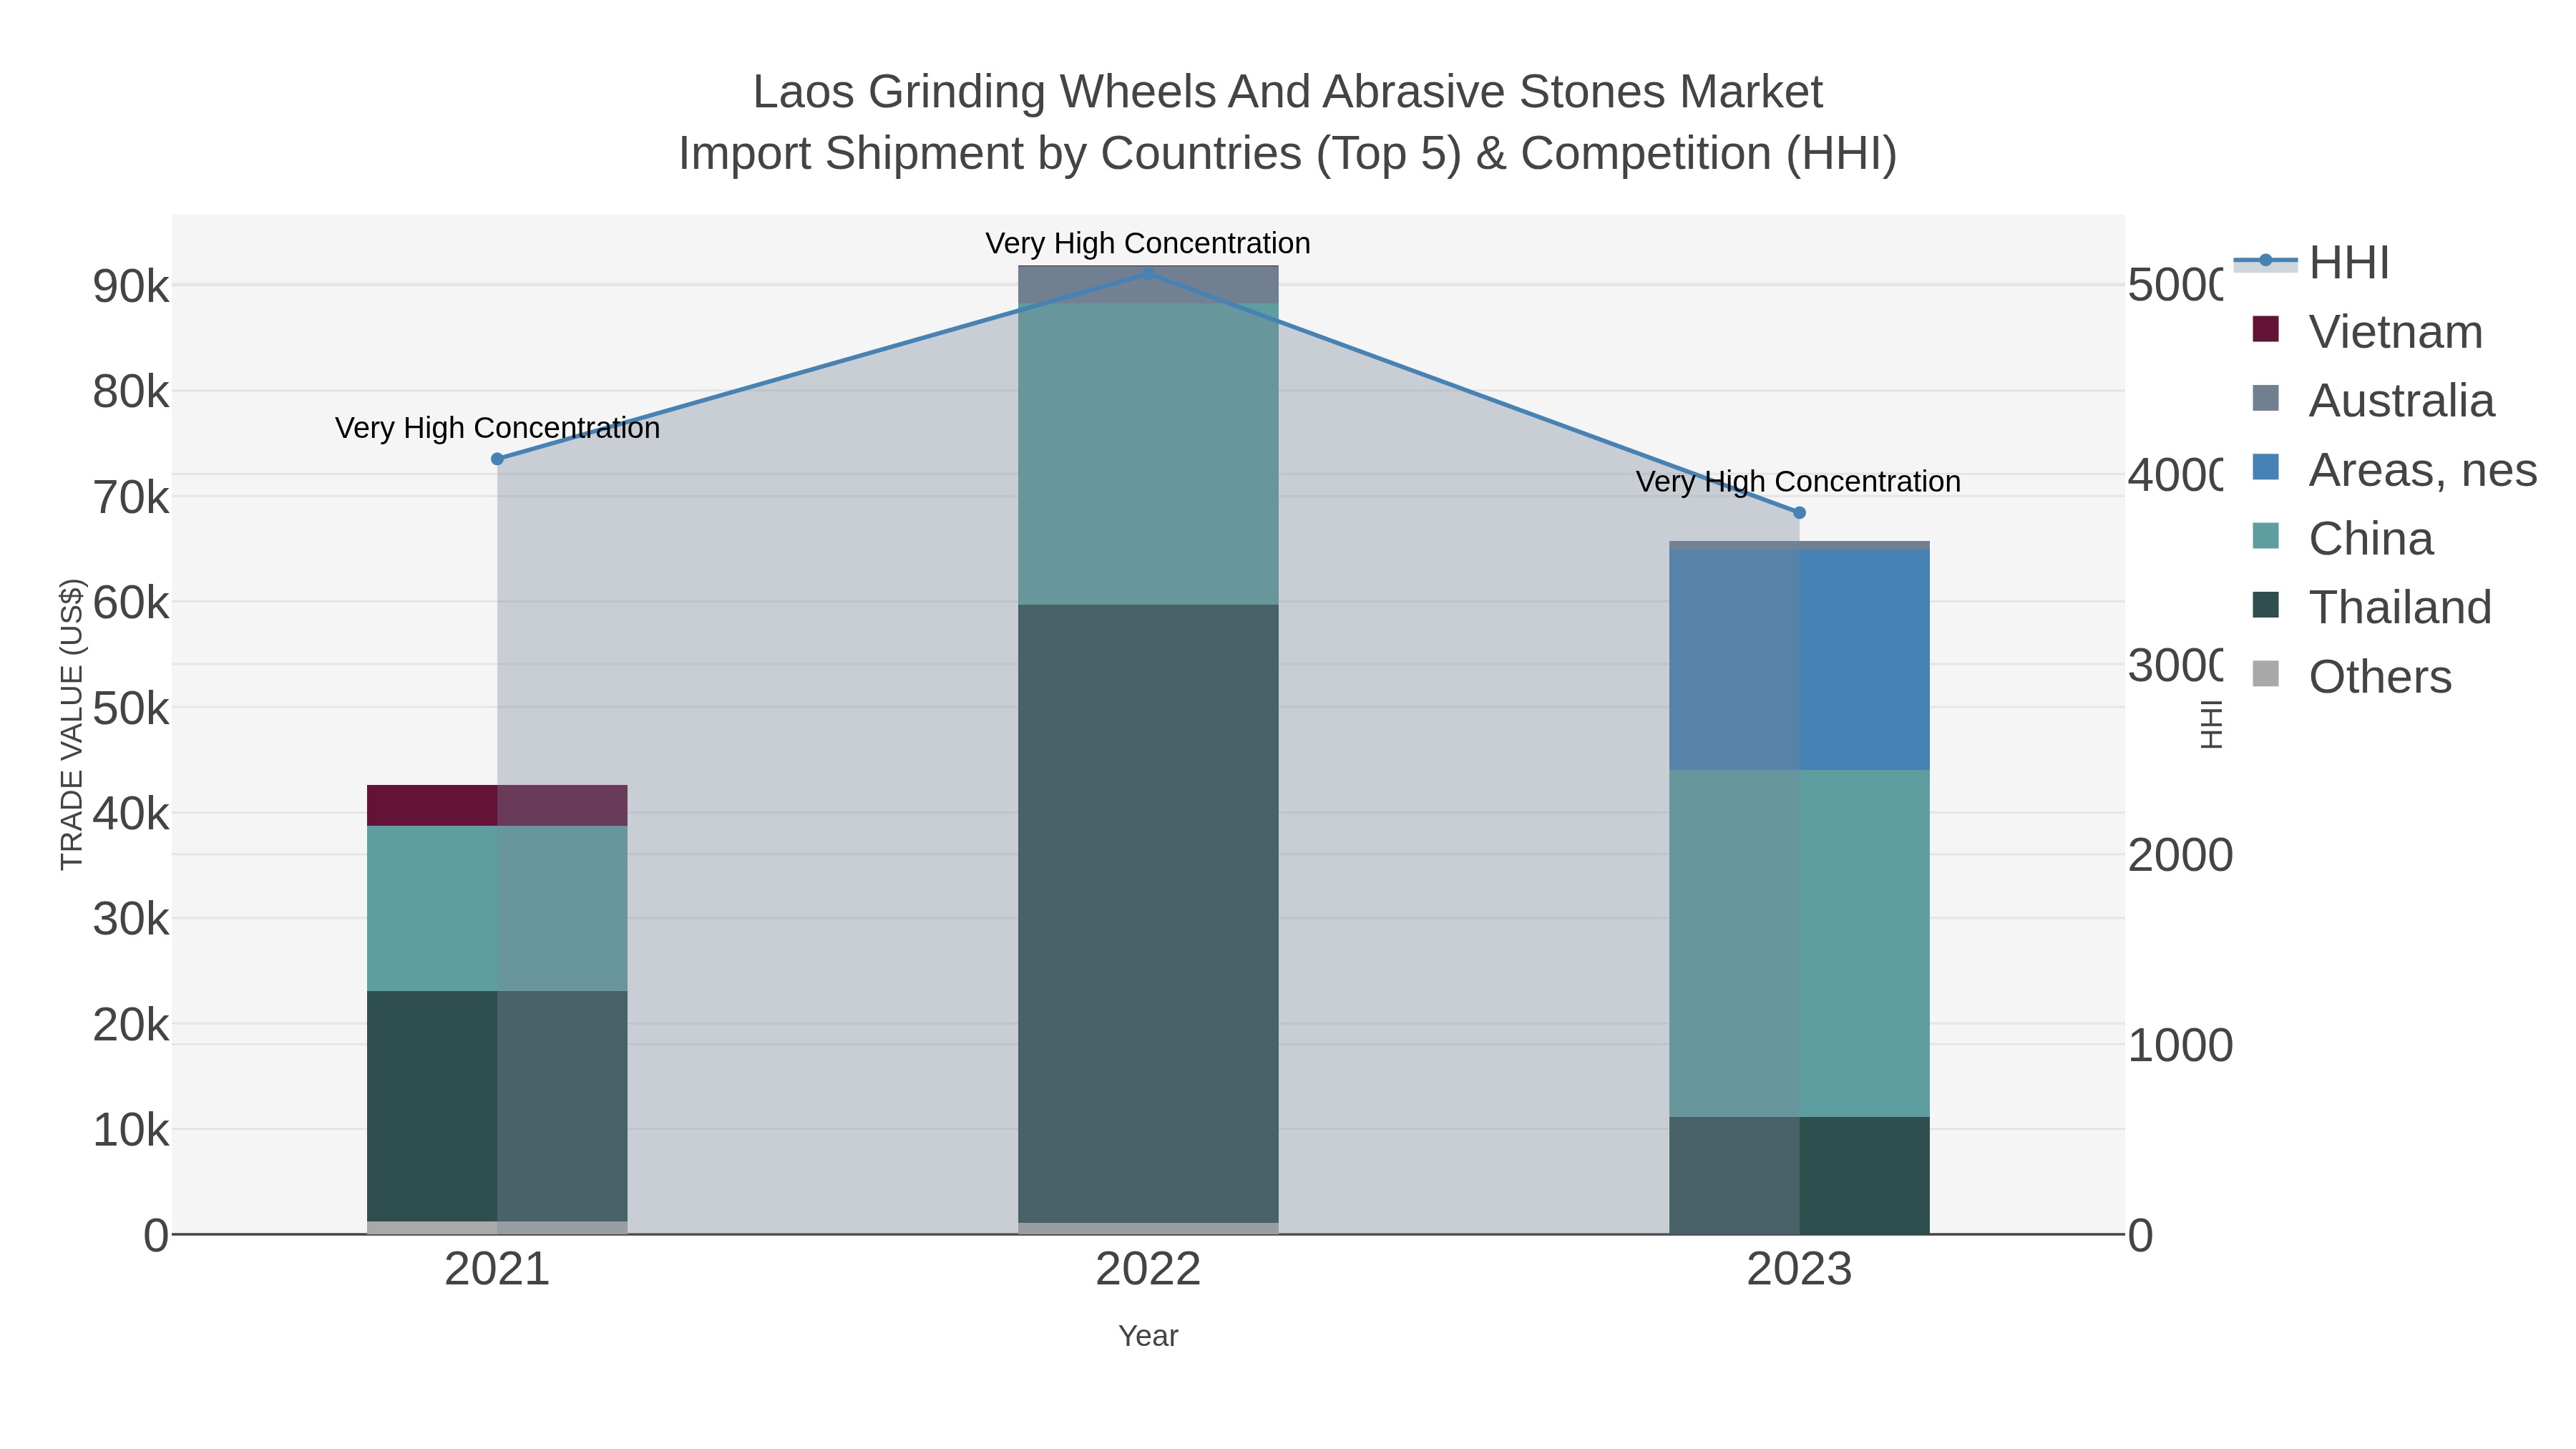Viewport: 2576px width, 1449px height.
Task: Click the 2021 x-axis label
Action: click(497, 1270)
